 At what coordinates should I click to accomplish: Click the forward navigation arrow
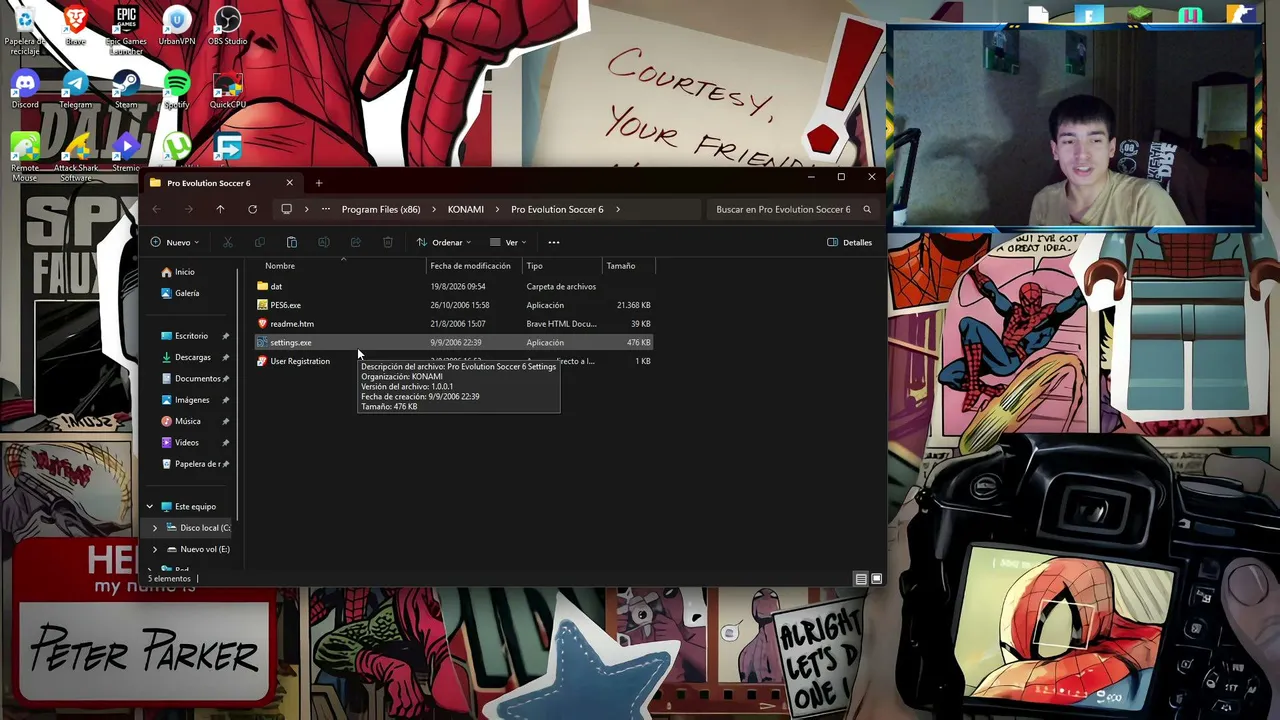point(188,209)
